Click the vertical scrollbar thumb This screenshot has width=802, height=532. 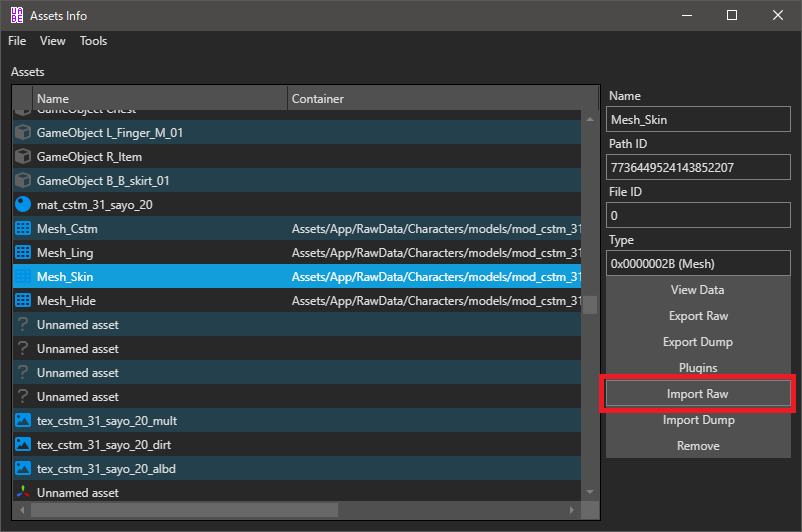click(x=590, y=305)
